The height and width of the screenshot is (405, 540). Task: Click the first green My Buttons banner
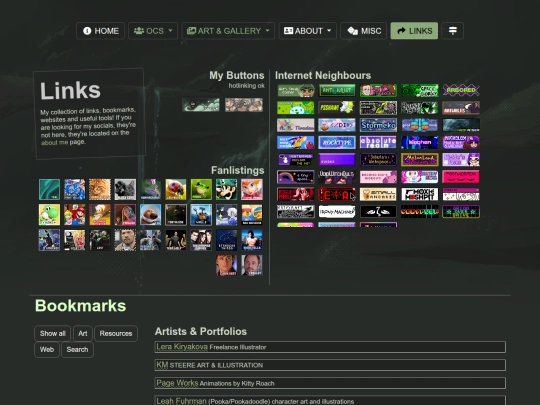201,105
